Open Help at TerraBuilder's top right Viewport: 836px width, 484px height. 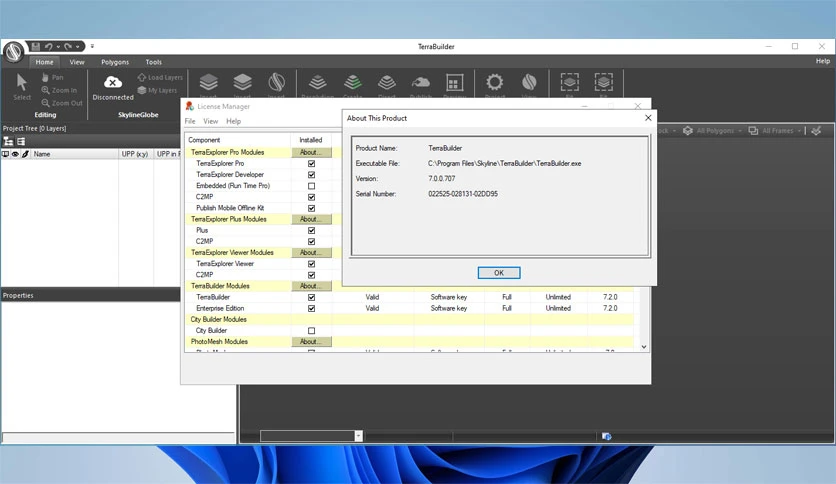tap(823, 61)
